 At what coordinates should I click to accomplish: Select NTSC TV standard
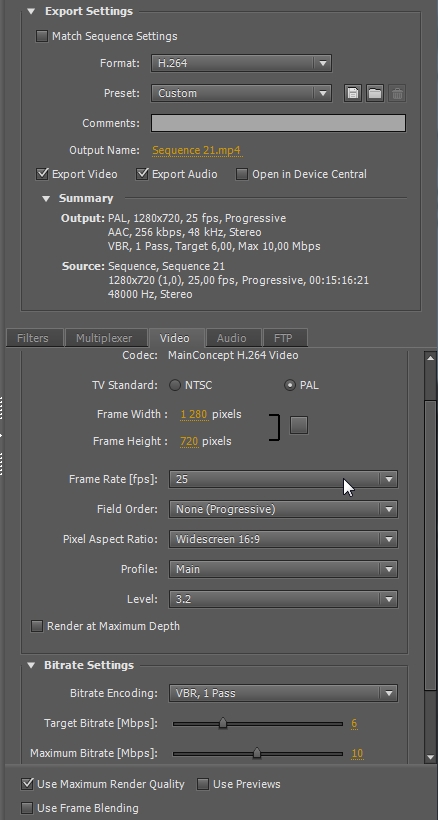[175, 385]
